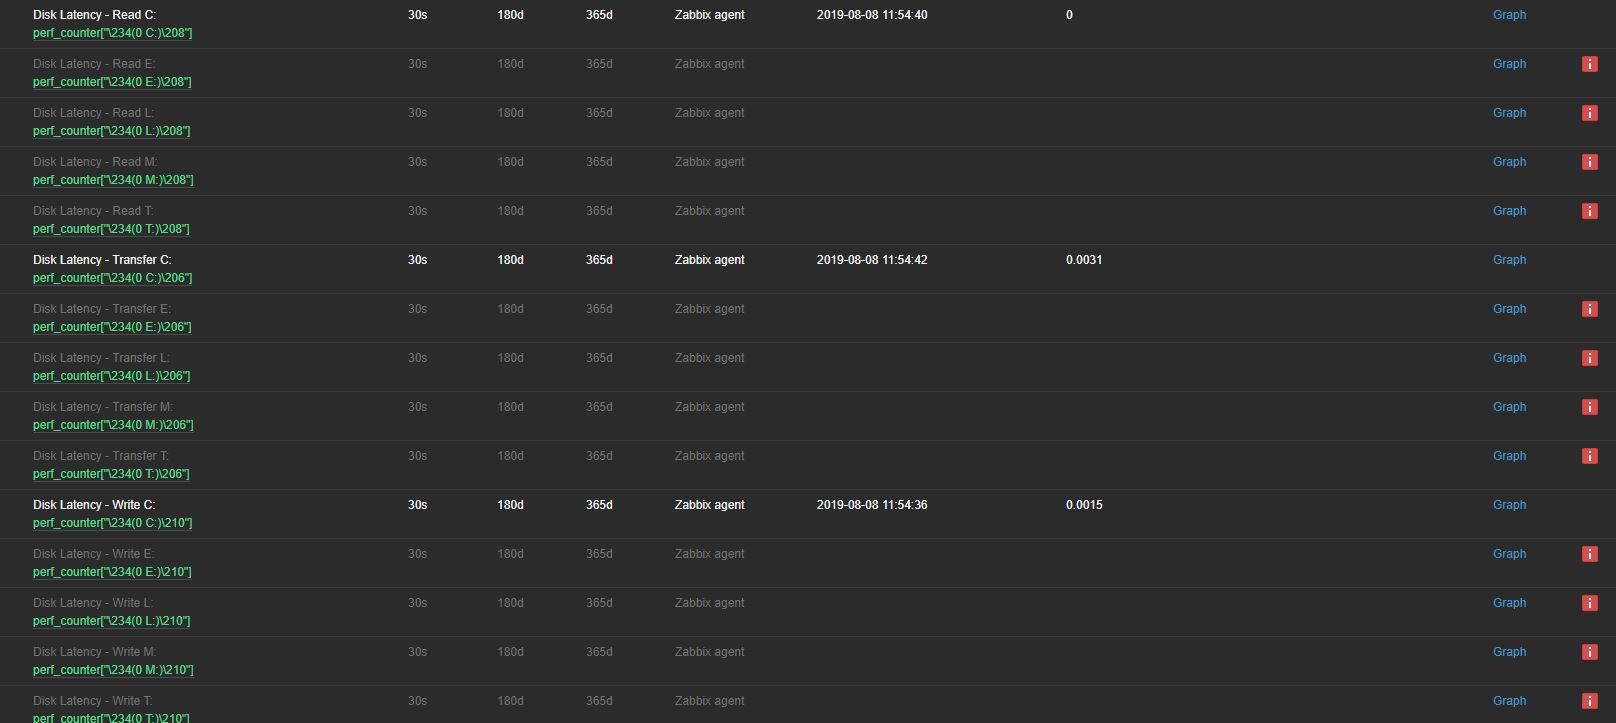Click red info icon for Write M: row
Viewport: 1616px width, 723px height.
pos(1589,652)
